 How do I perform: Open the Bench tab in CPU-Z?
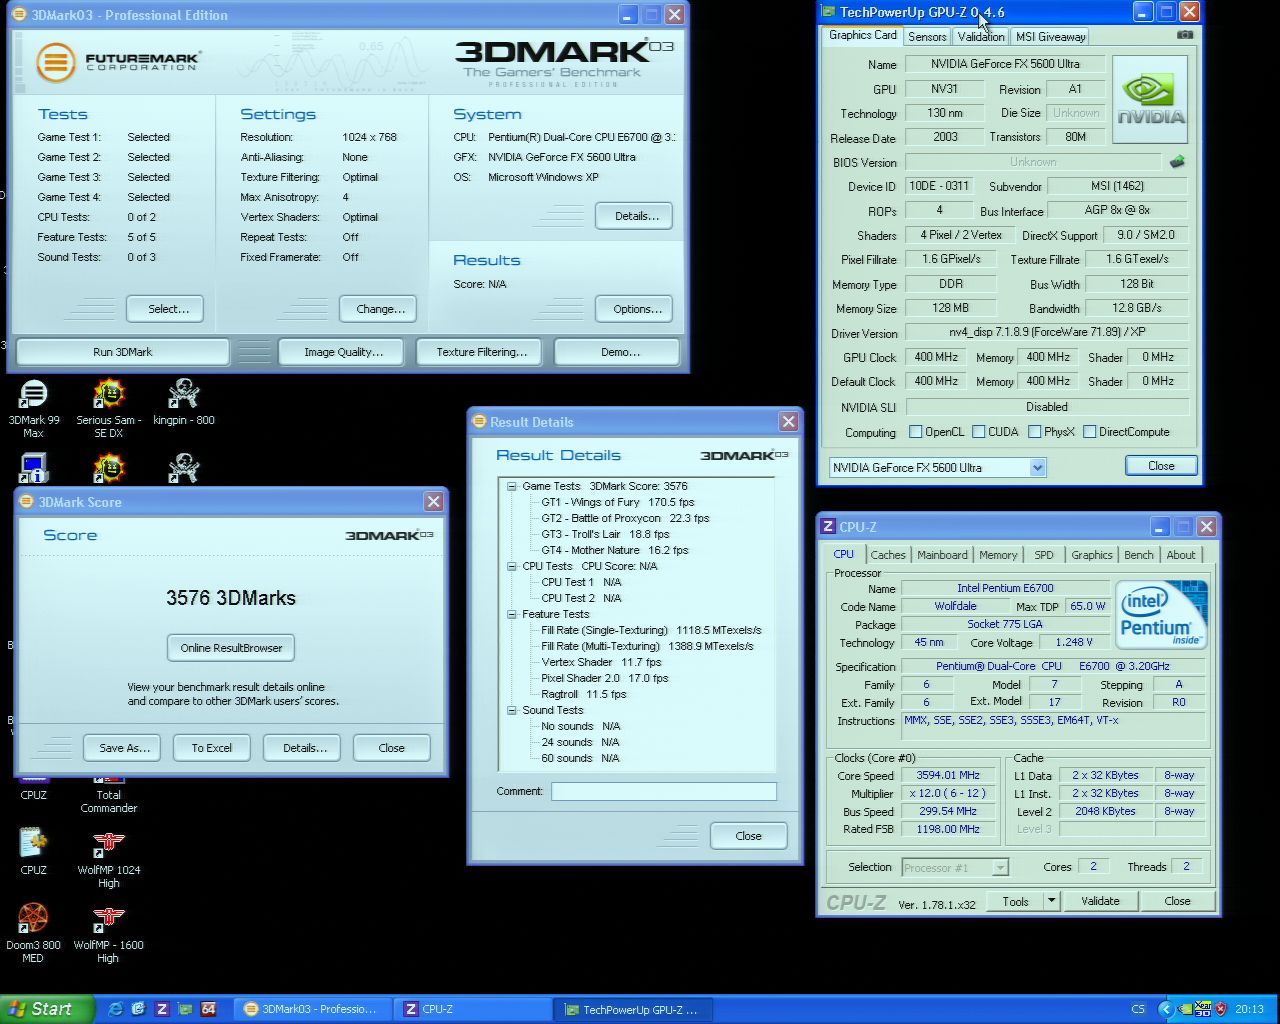pos(1138,555)
